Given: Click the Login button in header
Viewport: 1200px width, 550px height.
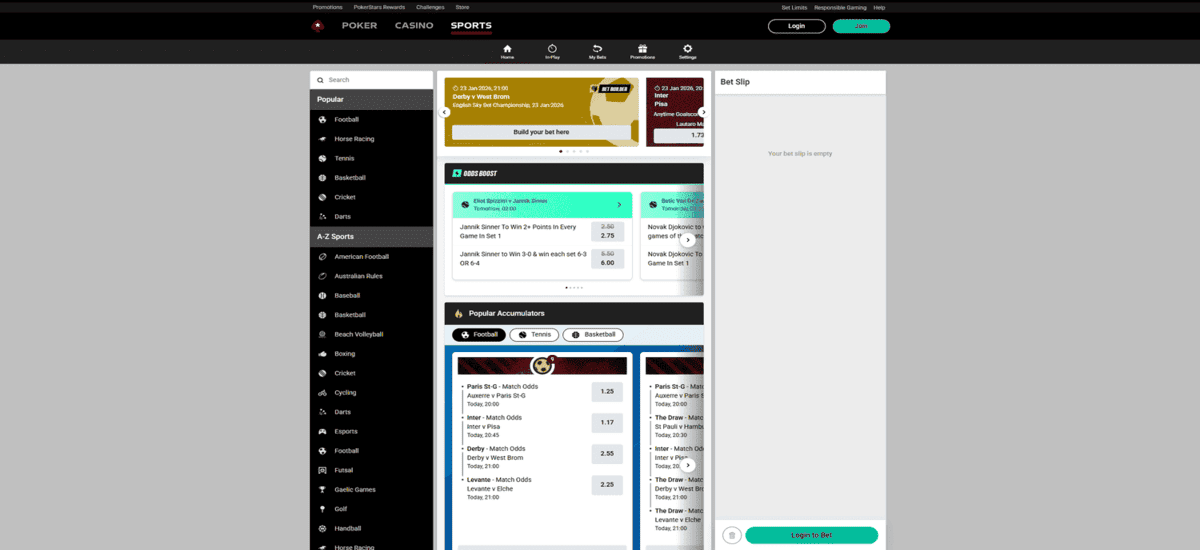Looking at the screenshot, I should click(796, 26).
